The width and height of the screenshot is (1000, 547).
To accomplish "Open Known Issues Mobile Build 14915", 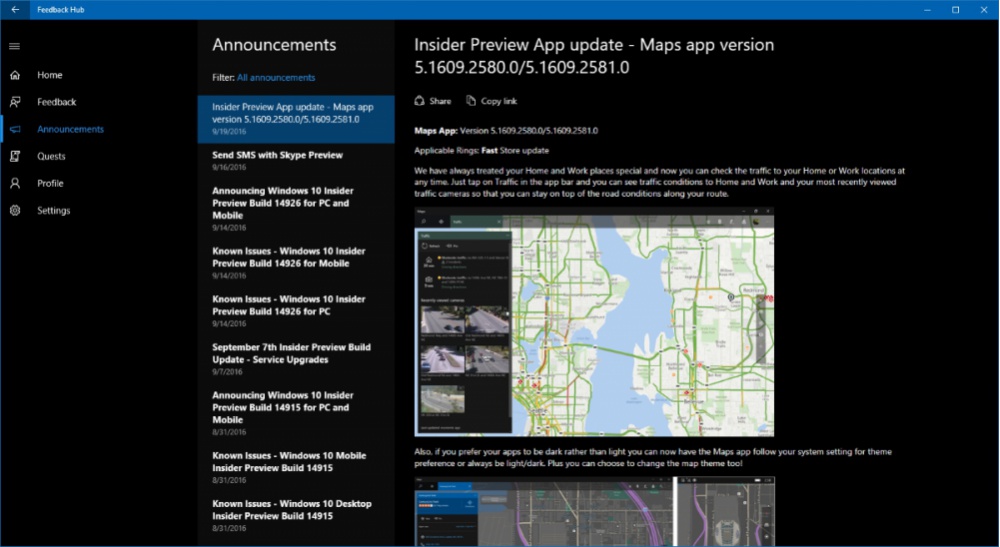I will [296, 467].
